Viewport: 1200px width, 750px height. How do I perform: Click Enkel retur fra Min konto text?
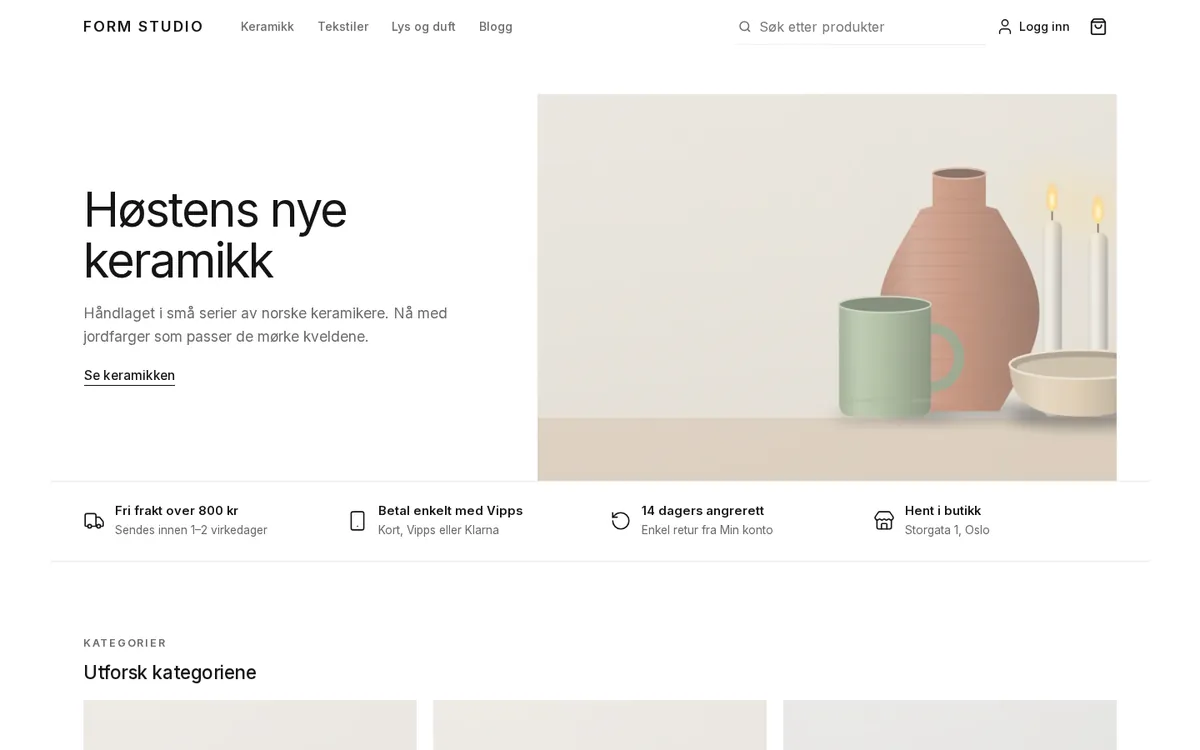(707, 530)
